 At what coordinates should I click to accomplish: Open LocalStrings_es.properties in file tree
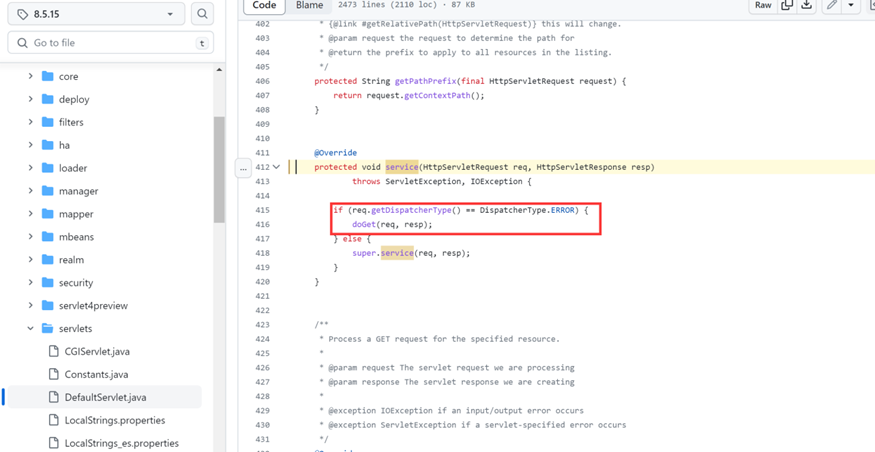click(122, 443)
